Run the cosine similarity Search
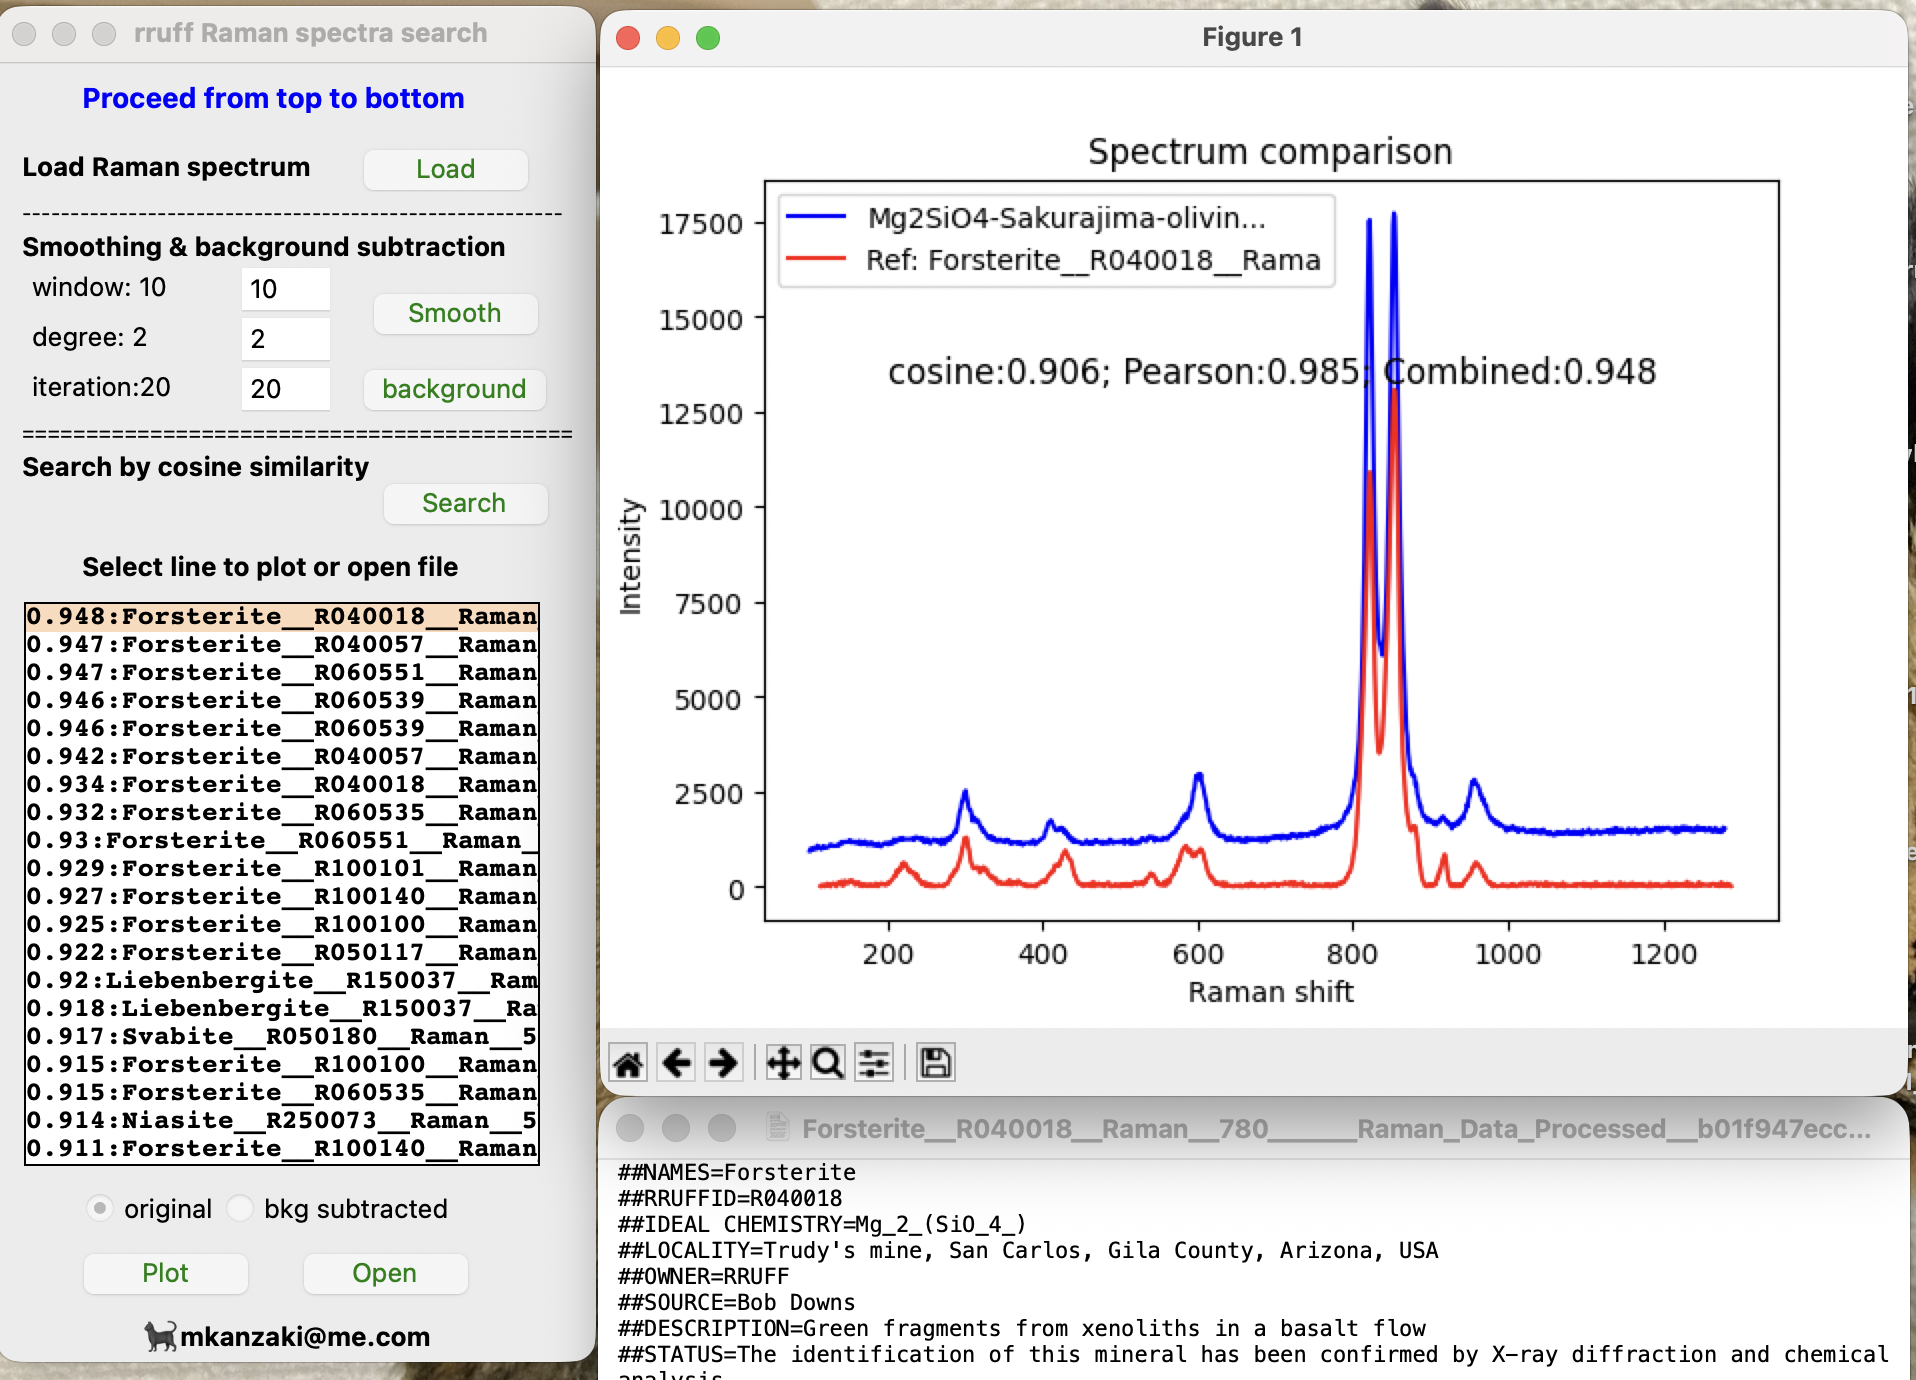Viewport: 1916px width, 1380px height. [464, 503]
